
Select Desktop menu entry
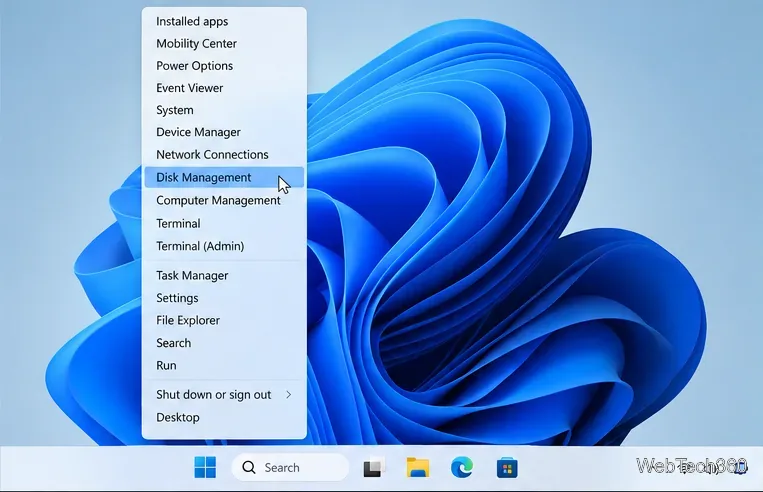(224, 418)
